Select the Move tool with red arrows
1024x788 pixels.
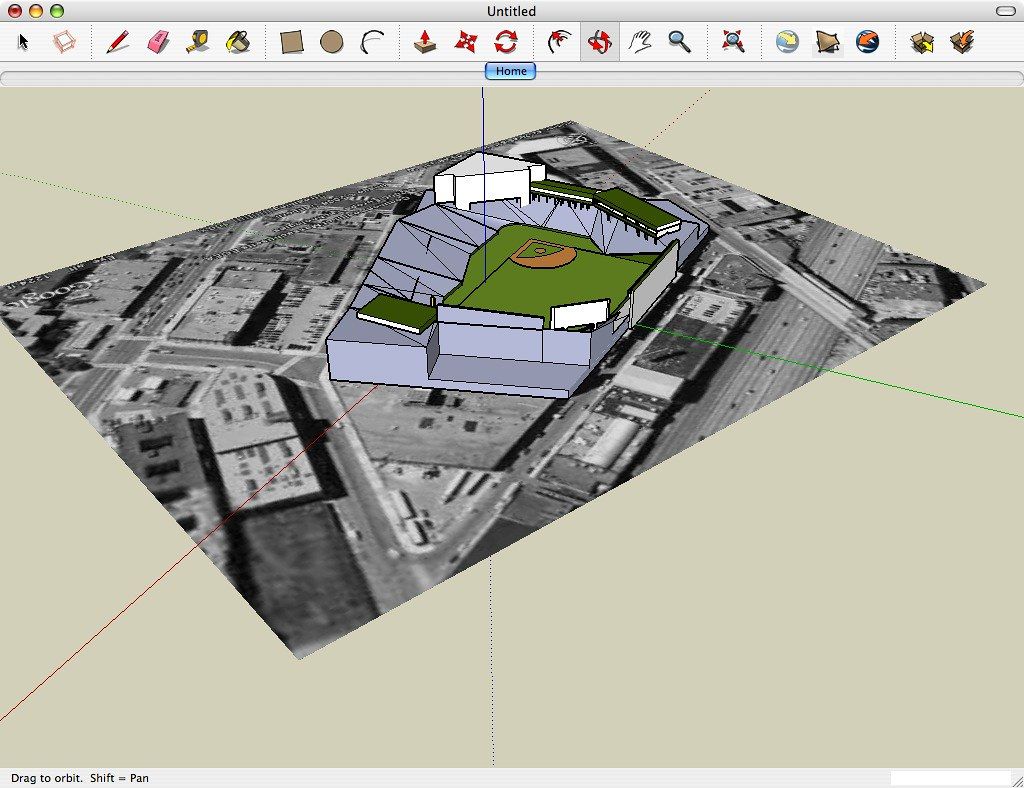tap(466, 42)
